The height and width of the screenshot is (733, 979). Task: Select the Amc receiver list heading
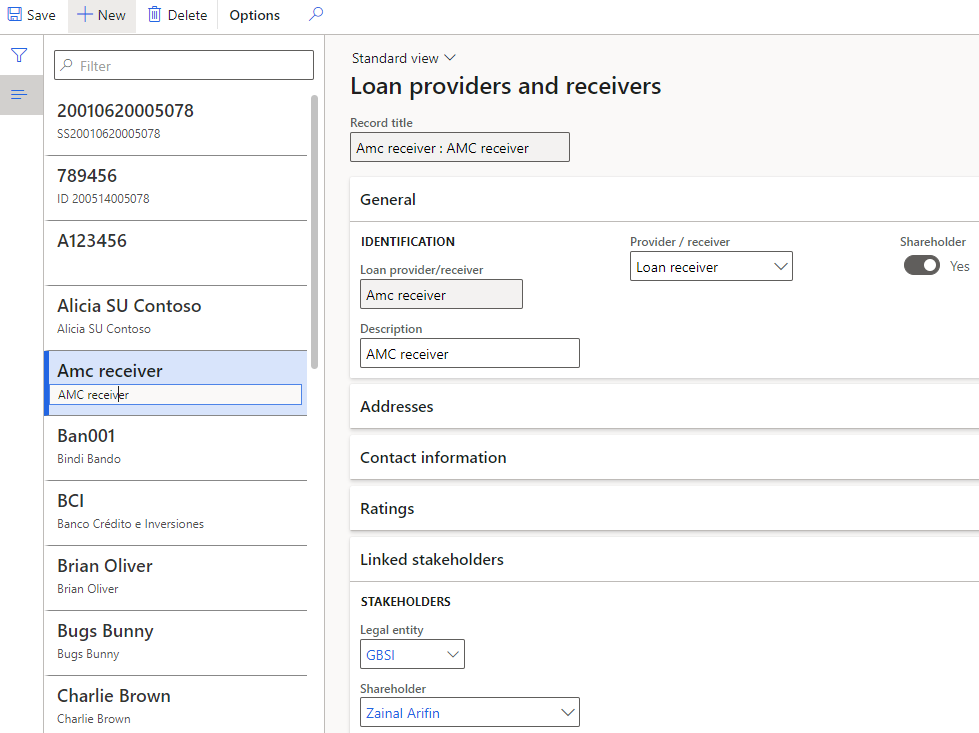[110, 371]
